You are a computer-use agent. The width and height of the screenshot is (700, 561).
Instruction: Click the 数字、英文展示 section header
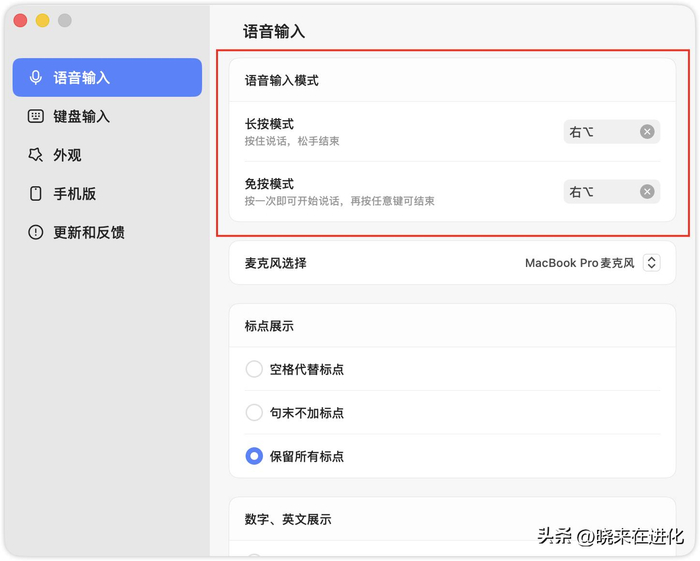pos(288,519)
